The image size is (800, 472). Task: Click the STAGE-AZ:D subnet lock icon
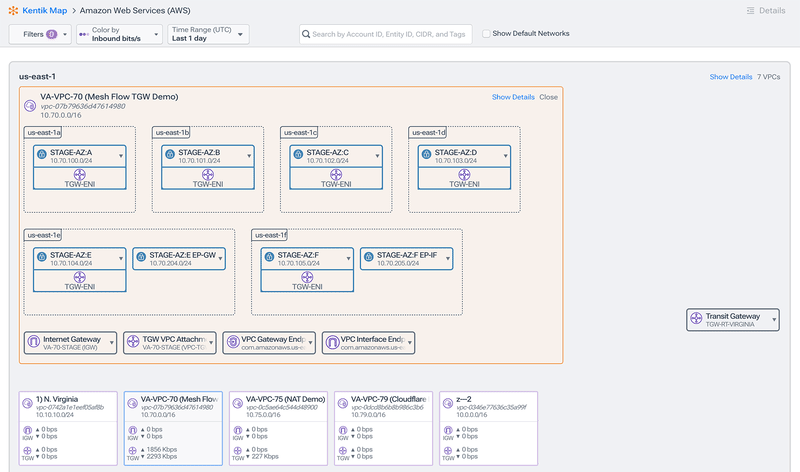click(426, 154)
